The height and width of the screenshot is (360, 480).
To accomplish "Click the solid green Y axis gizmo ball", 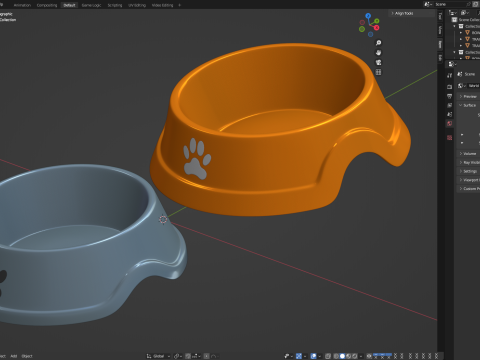I will (377, 21).
